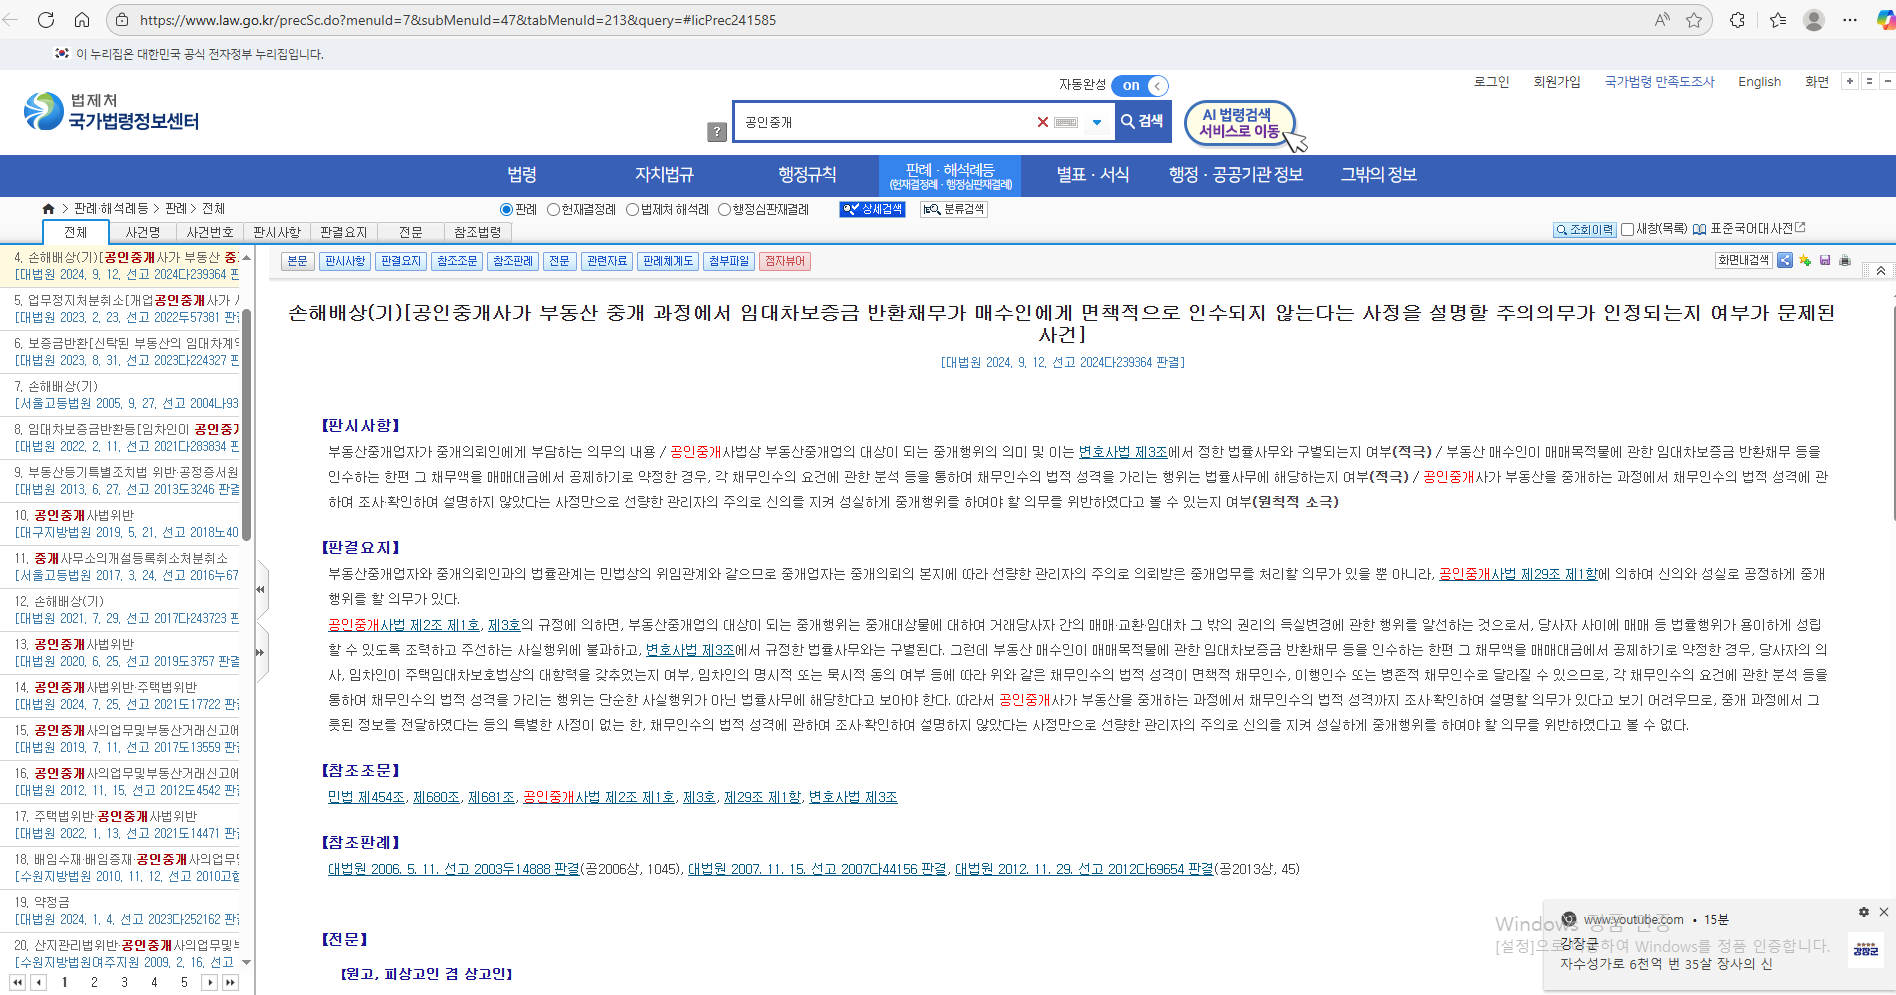1896x995 pixels.
Task: Print the judgment via printer icon
Action: click(x=1844, y=260)
